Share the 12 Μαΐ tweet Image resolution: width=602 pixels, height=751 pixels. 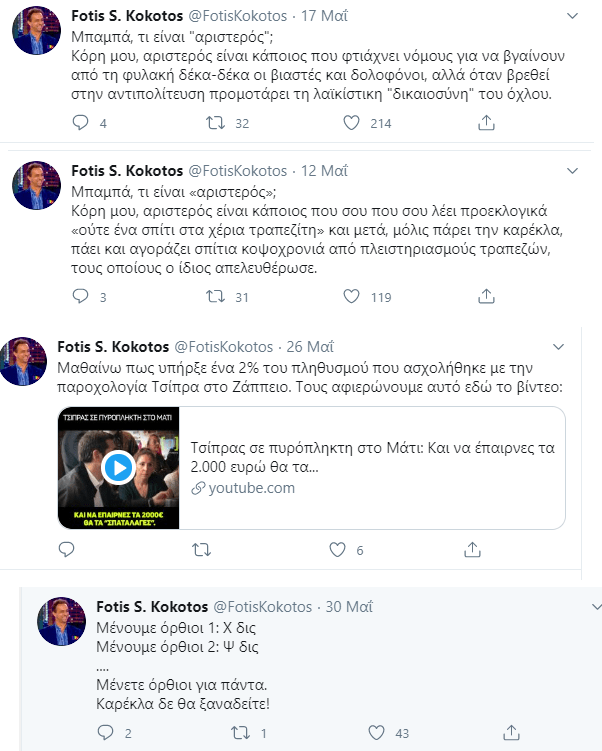pyautogui.click(x=486, y=297)
